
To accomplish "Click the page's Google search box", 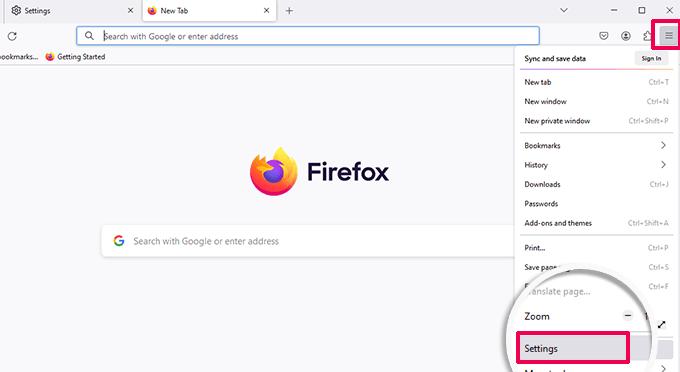I will click(308, 241).
